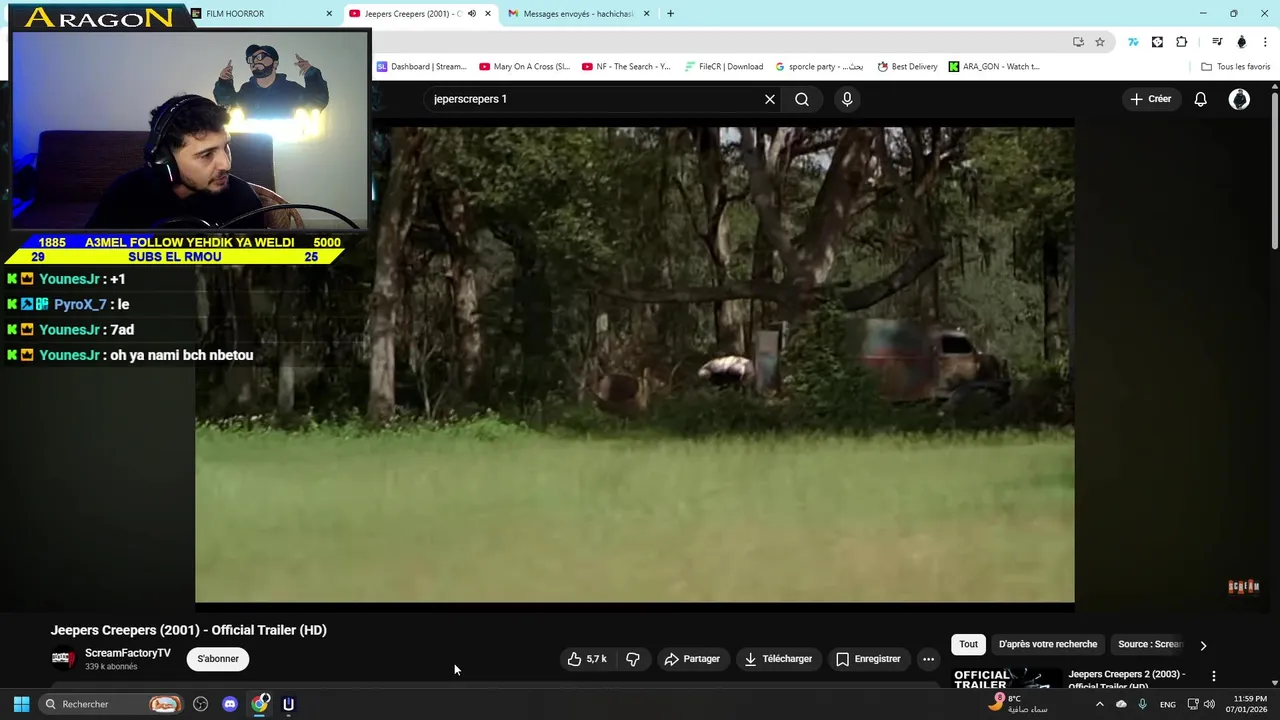Screen dimensions: 1280x720
Task: Open the ScreamFactoryTV channel avatar
Action: click(62, 658)
